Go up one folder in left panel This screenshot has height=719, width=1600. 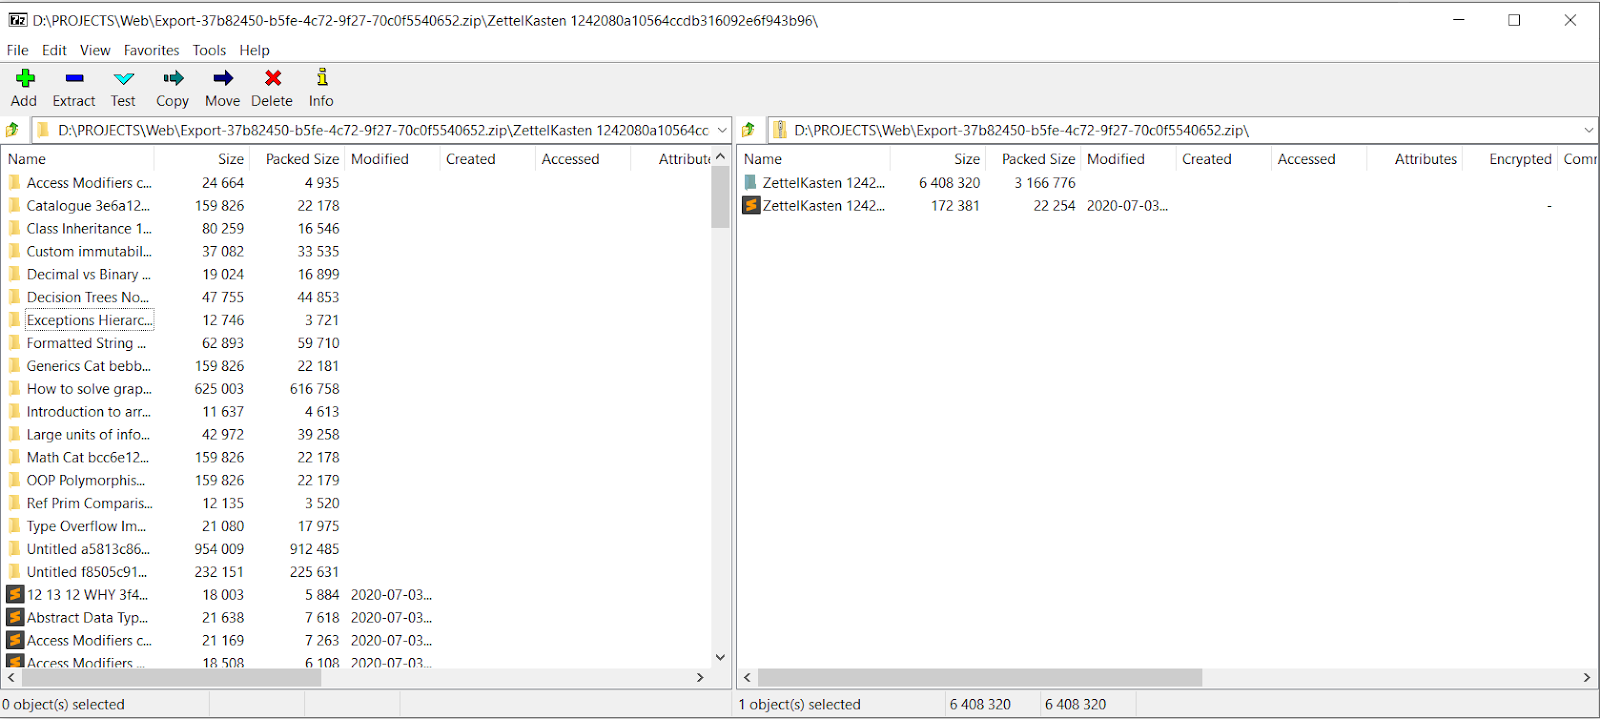(12, 130)
